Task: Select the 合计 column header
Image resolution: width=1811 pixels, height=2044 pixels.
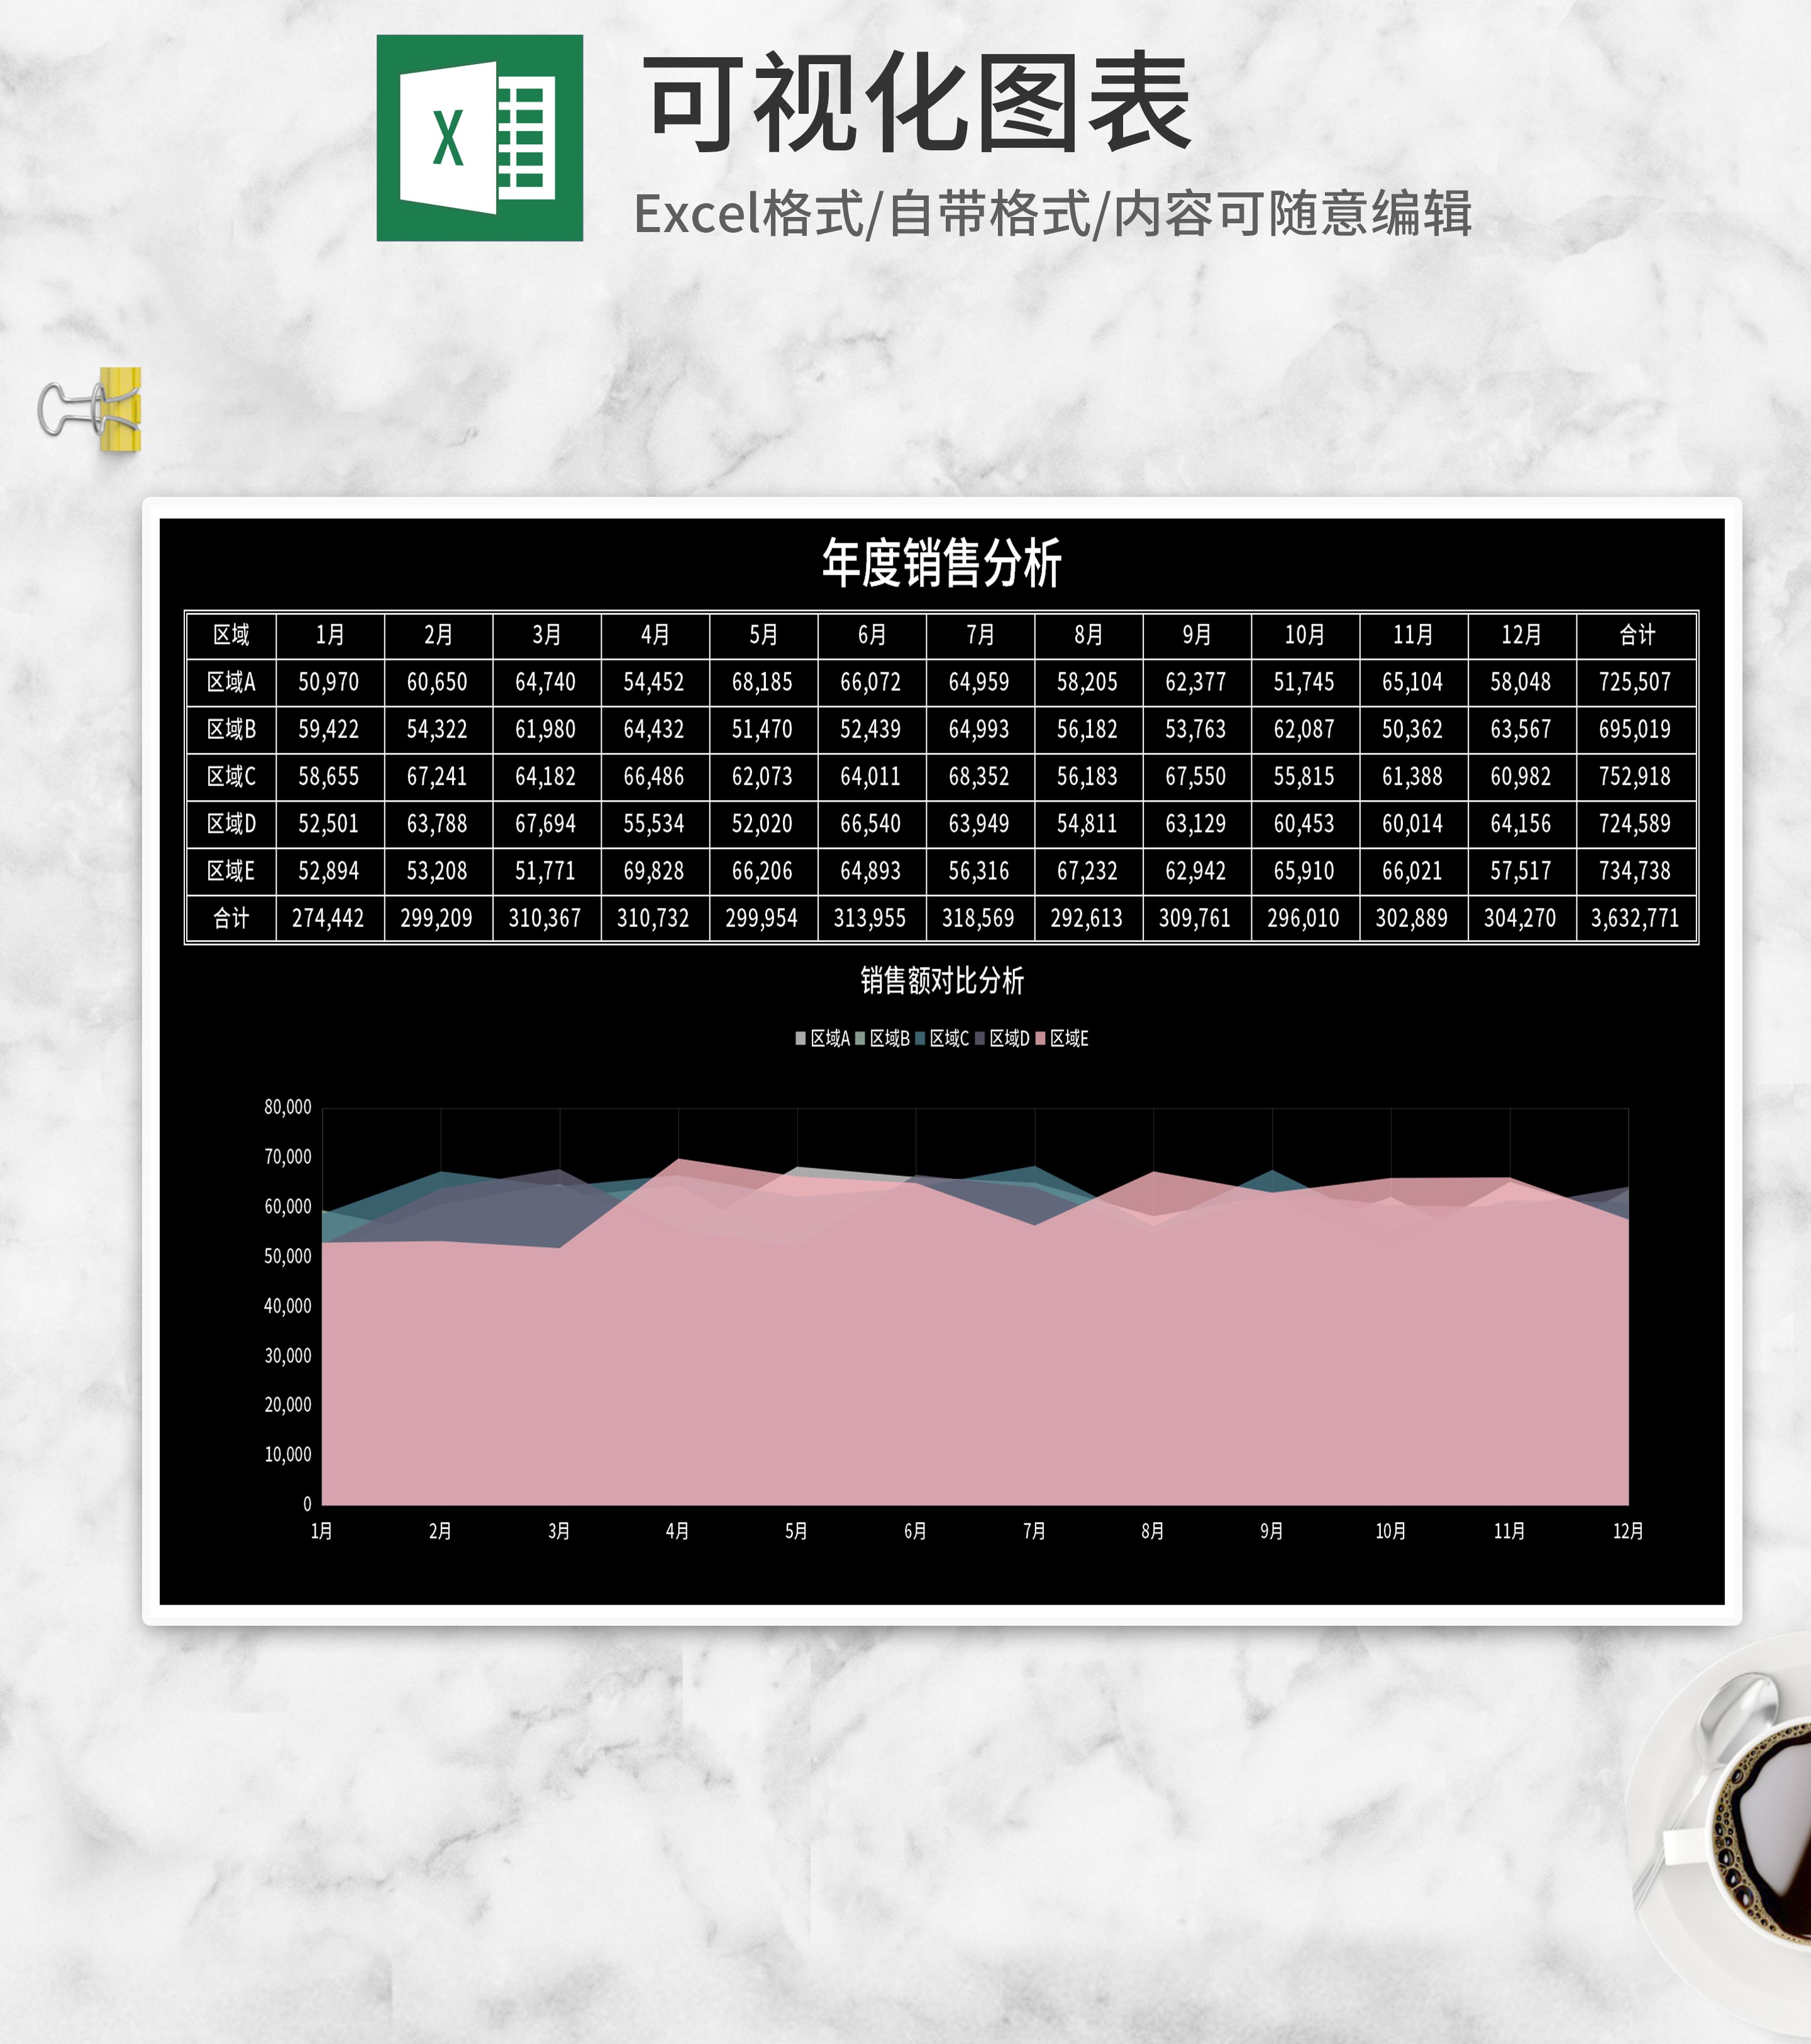Action: click(x=1636, y=635)
